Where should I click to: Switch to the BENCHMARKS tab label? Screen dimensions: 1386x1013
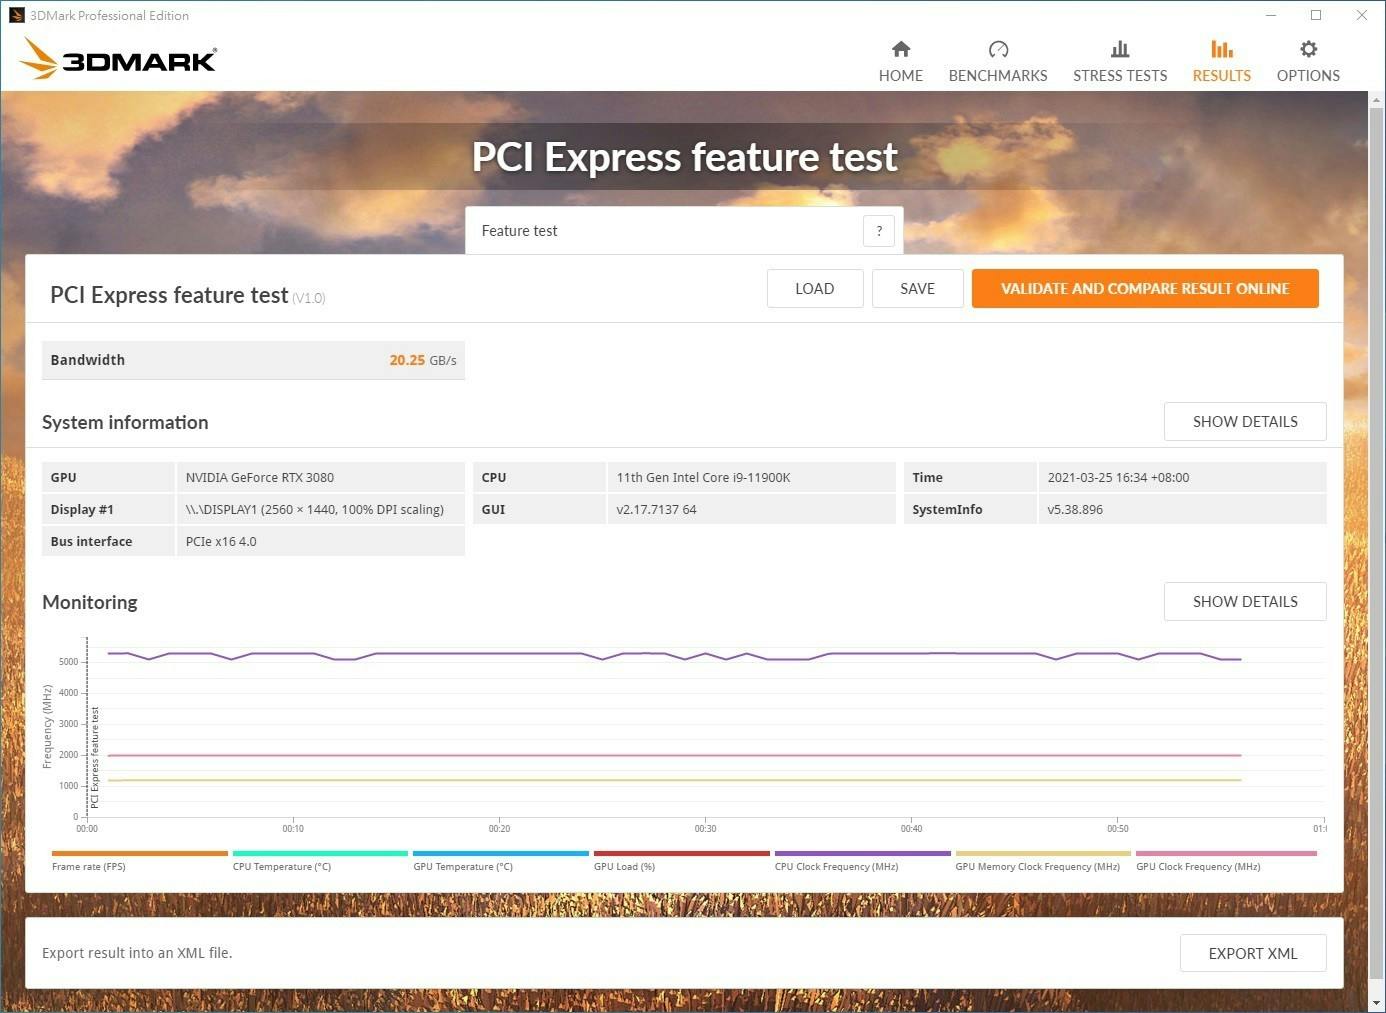(x=997, y=76)
